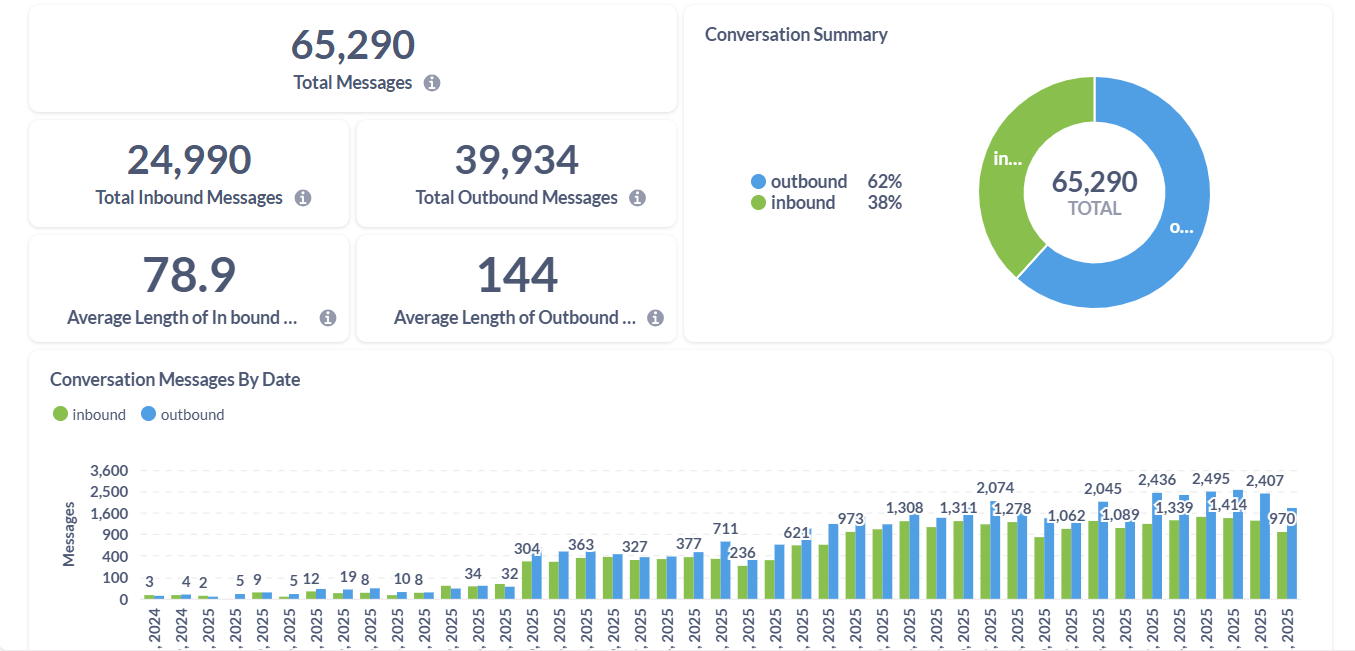Screen dimensions: 1355x651
Task: Toggle outbound series in bar chart legend
Action: coord(183,414)
